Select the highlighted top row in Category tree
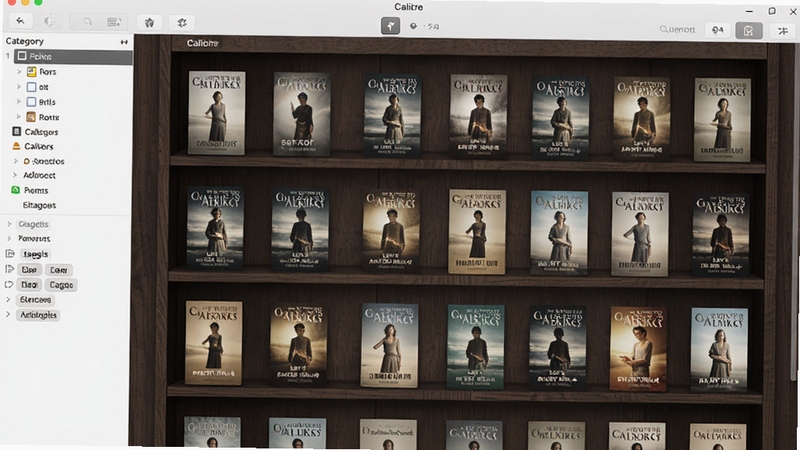800x450 pixels. (72, 57)
